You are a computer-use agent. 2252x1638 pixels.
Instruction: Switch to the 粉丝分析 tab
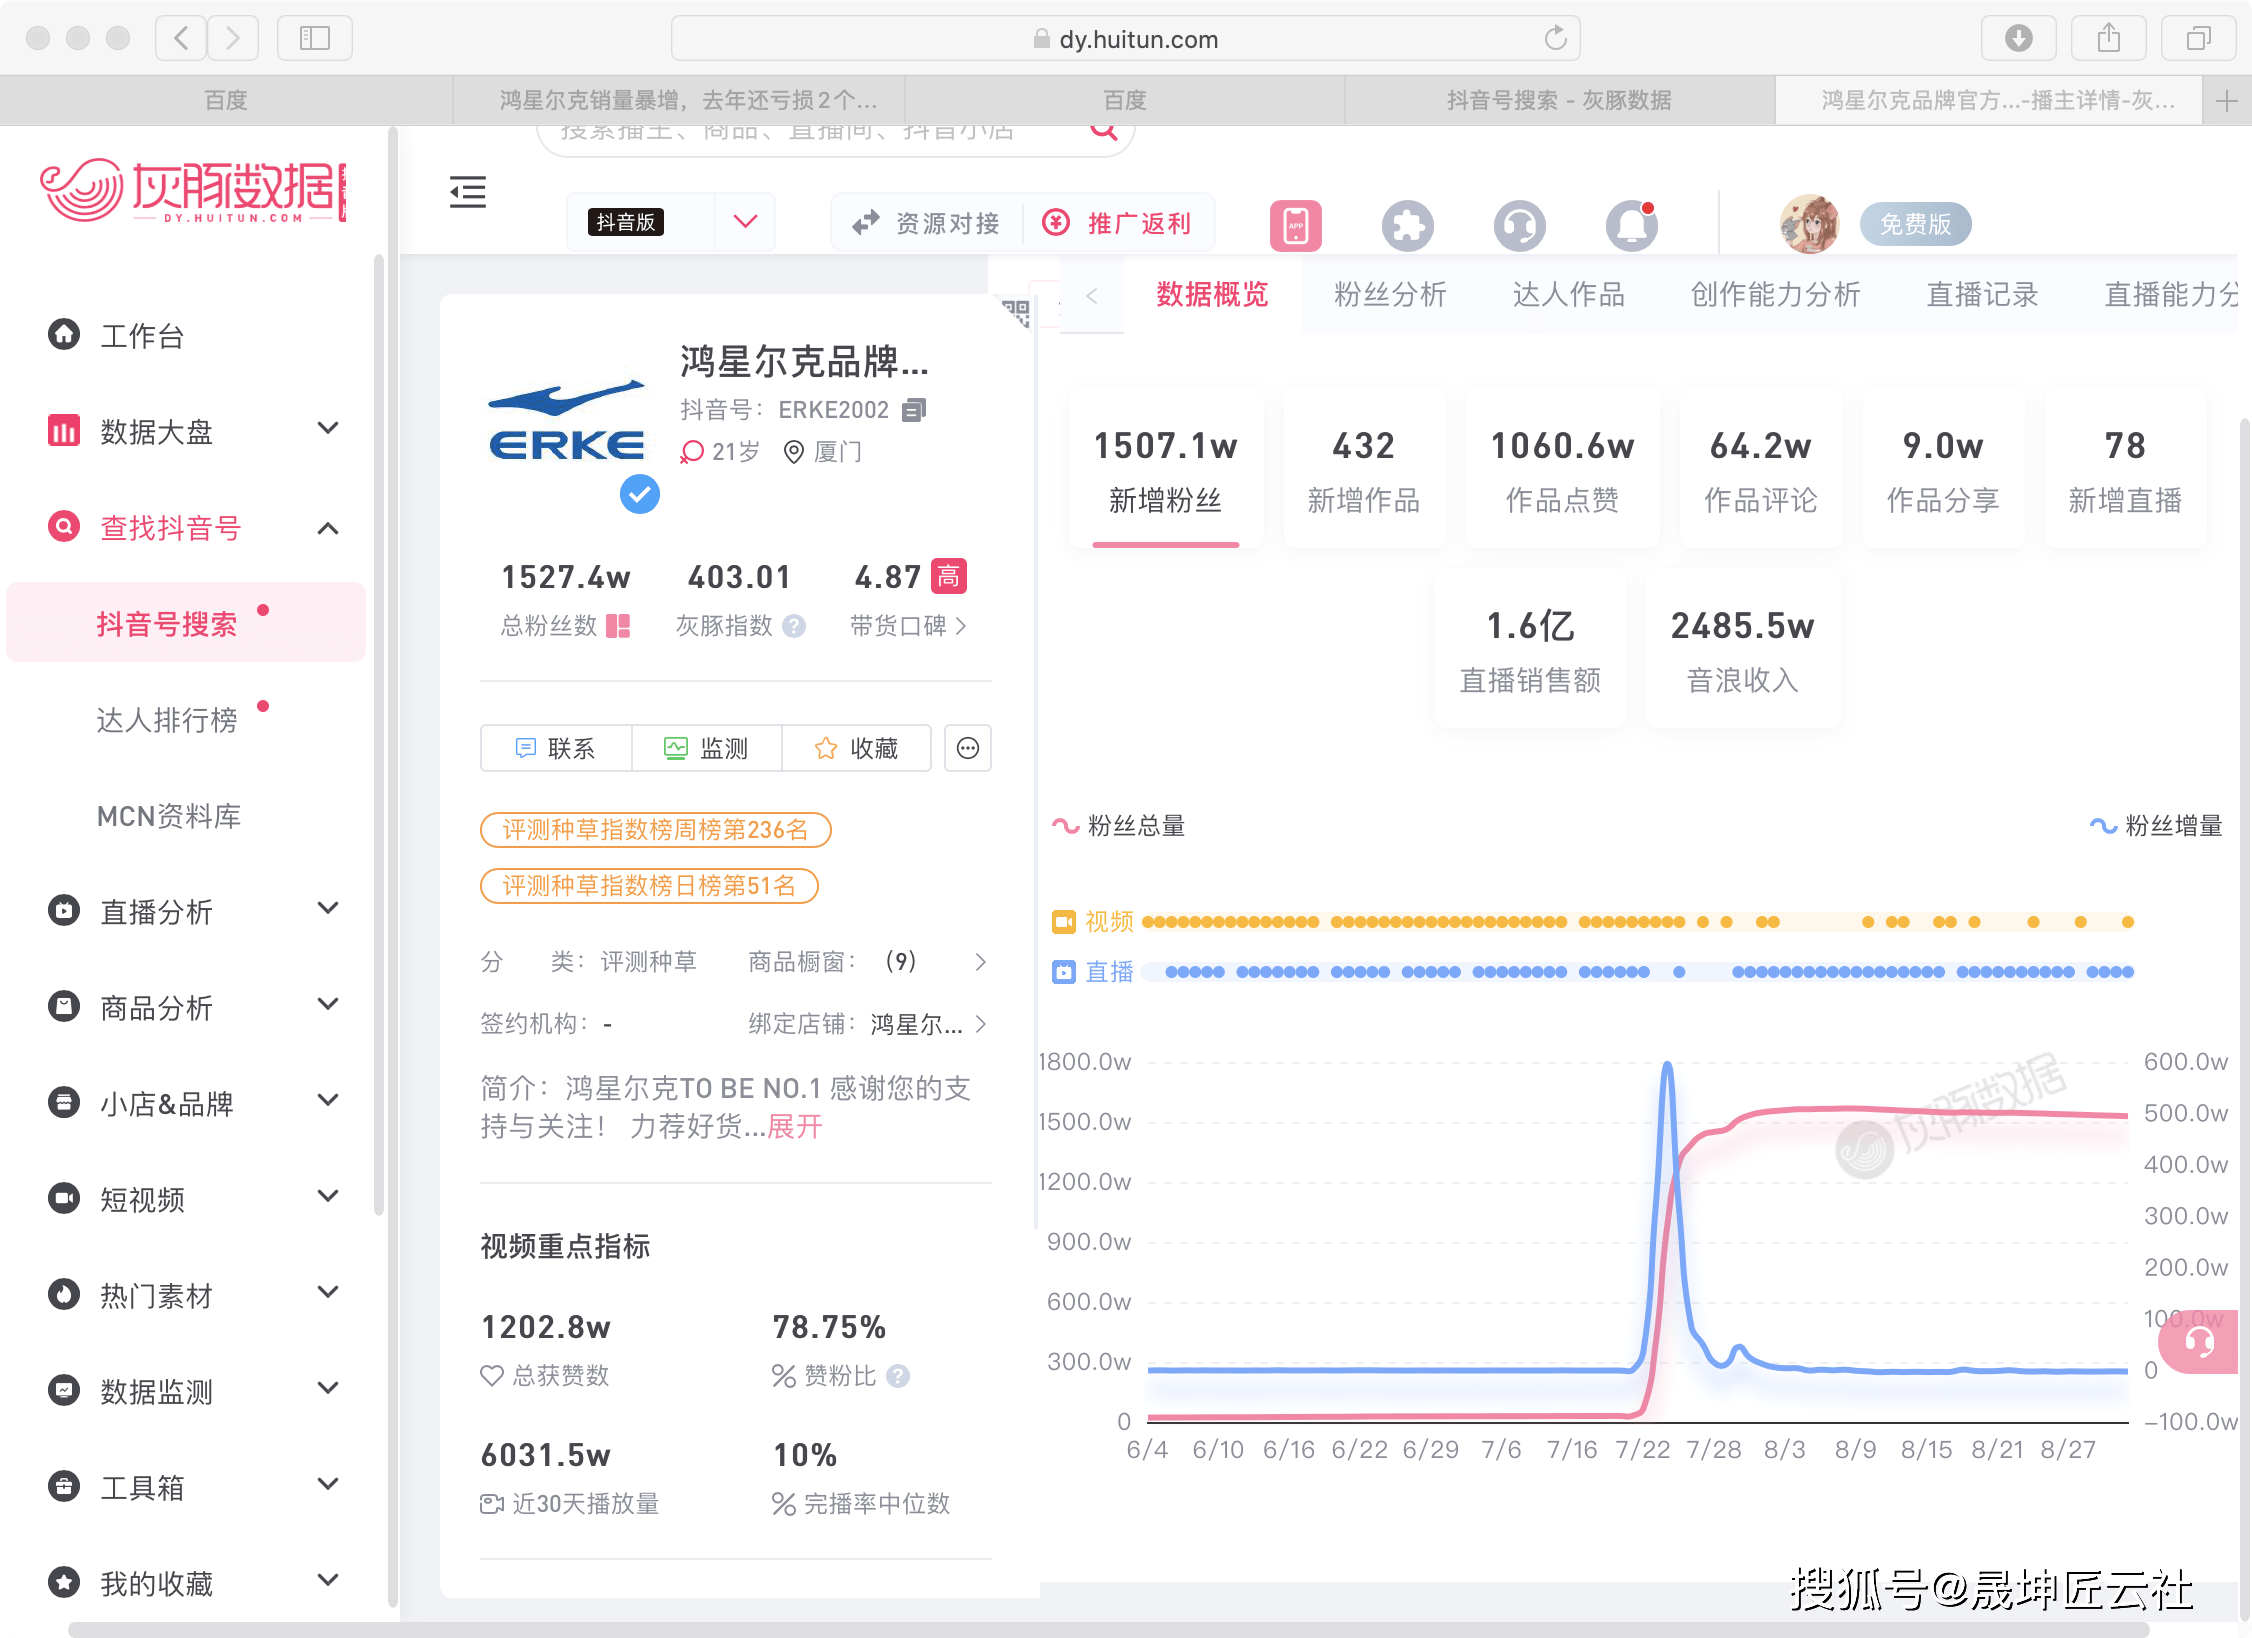coord(1390,294)
